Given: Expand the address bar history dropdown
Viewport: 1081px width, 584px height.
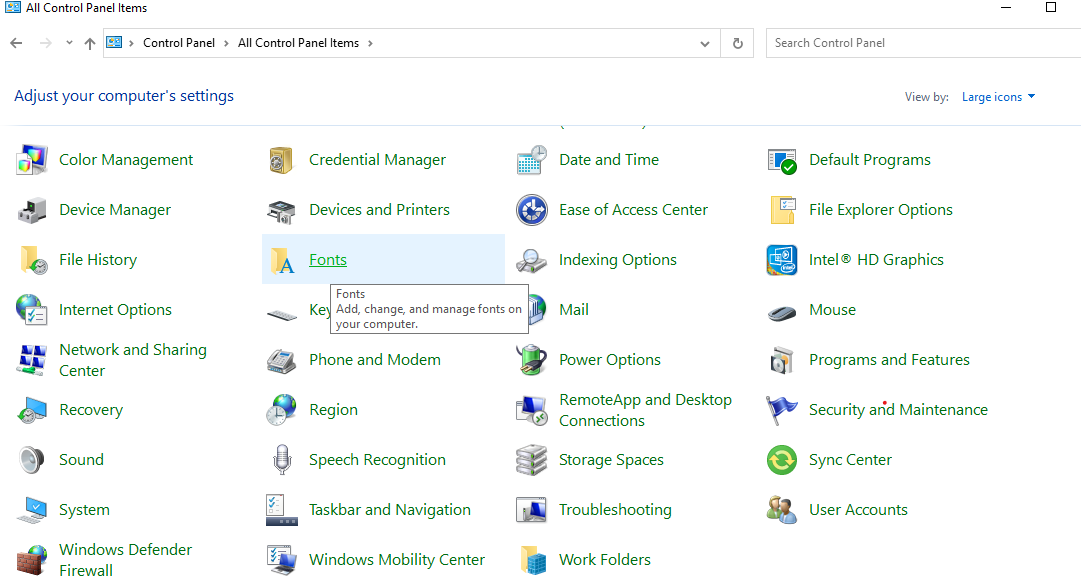Looking at the screenshot, I should pos(705,43).
